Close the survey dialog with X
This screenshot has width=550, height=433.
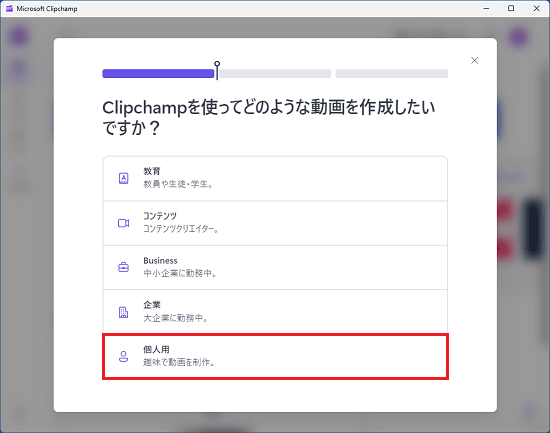tap(475, 60)
